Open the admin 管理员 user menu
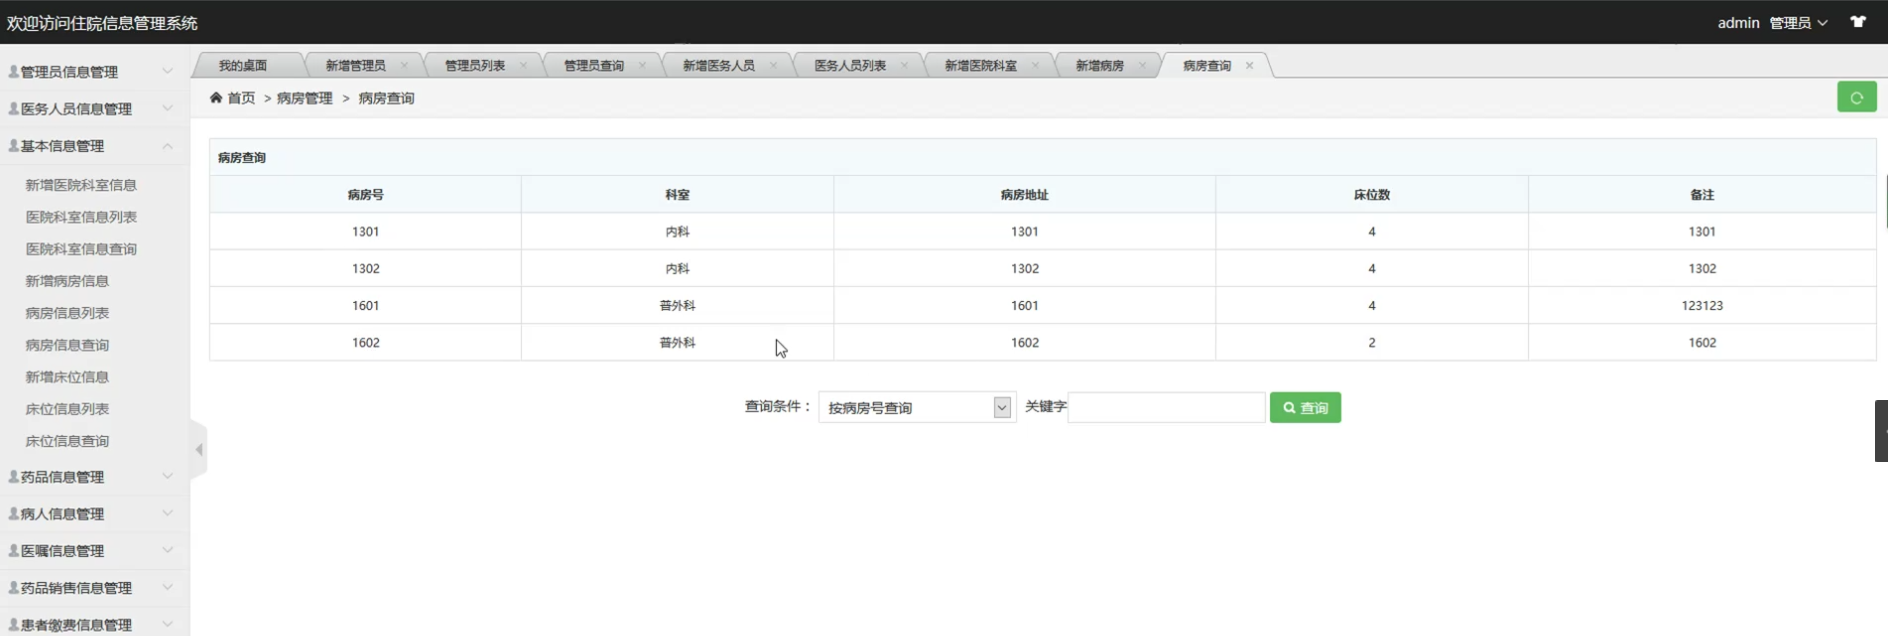This screenshot has width=1888, height=636. click(x=1771, y=23)
